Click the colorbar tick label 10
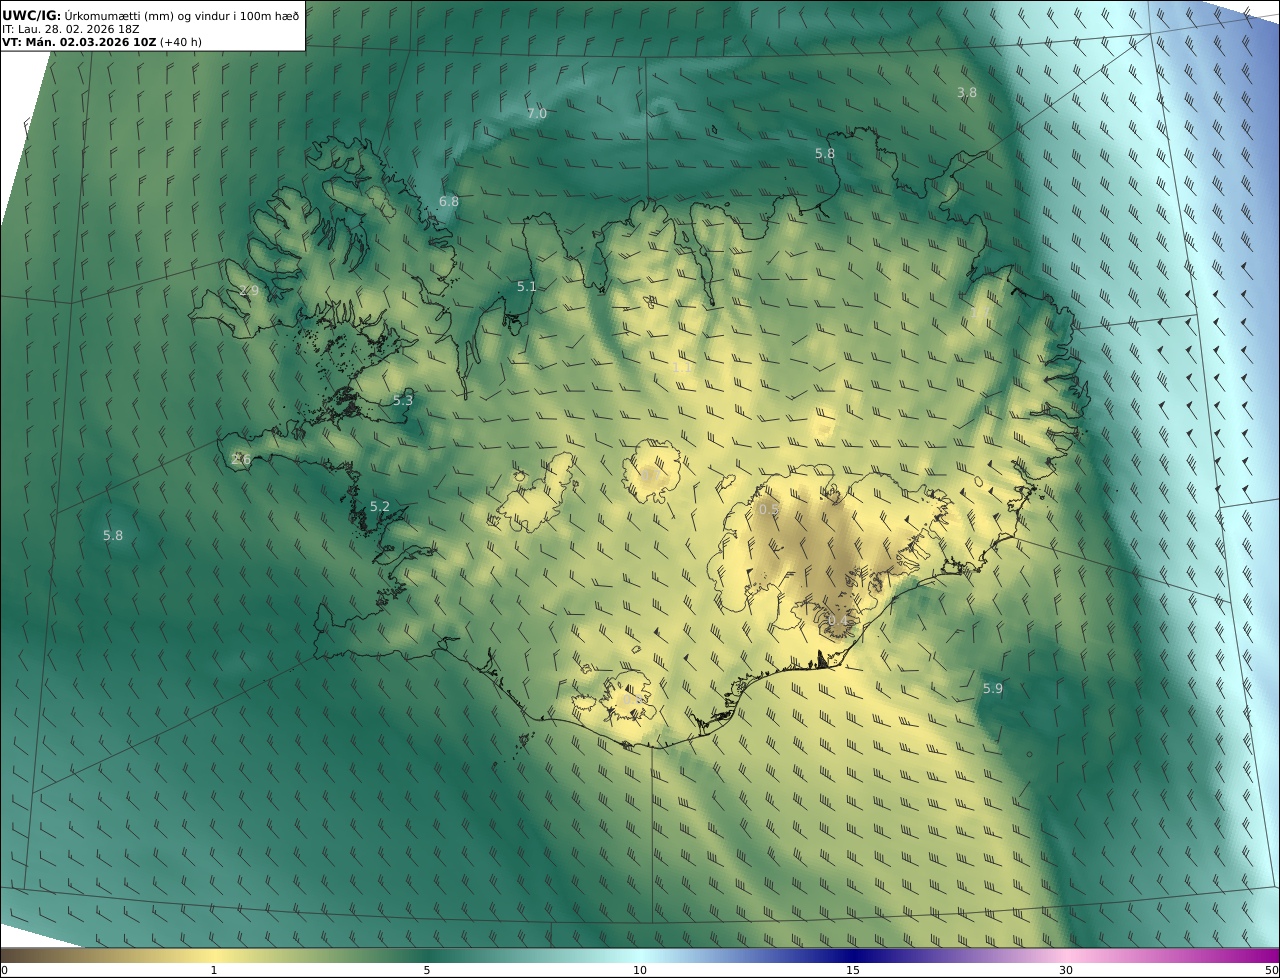Image resolution: width=1280 pixels, height=978 pixels. click(x=640, y=970)
